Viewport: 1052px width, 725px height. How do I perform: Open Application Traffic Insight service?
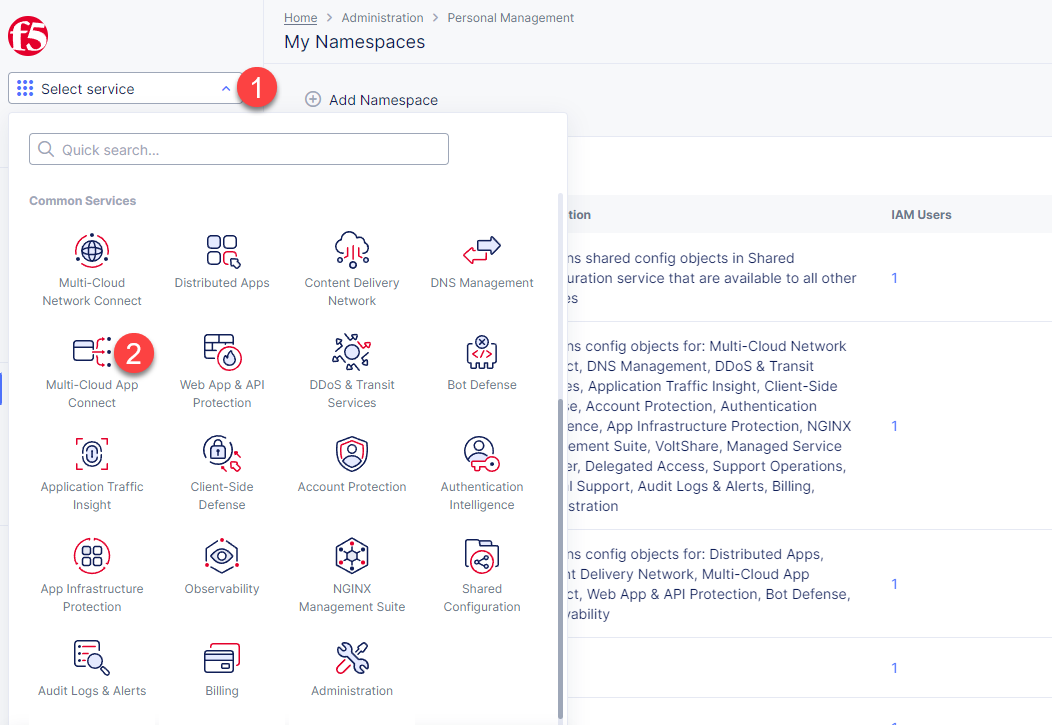[x=92, y=473]
